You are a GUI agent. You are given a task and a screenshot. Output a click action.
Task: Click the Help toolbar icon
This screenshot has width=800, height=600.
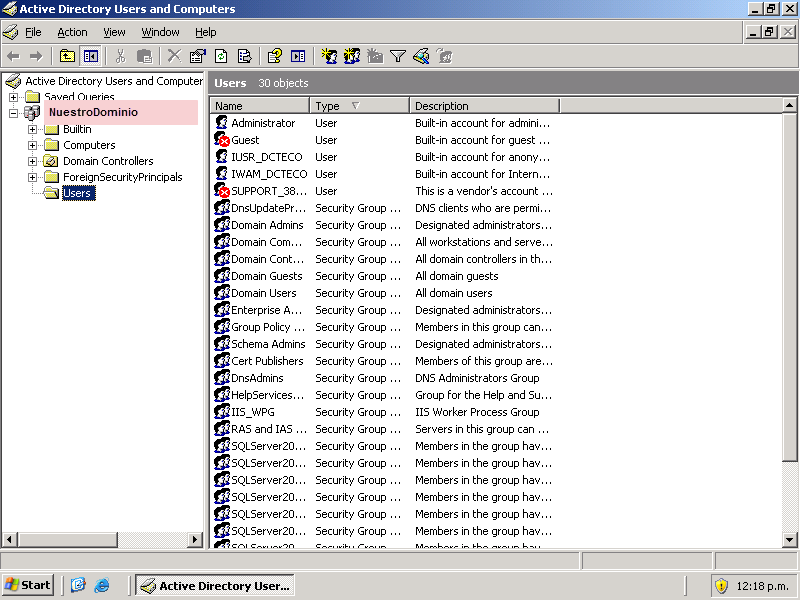(x=274, y=56)
